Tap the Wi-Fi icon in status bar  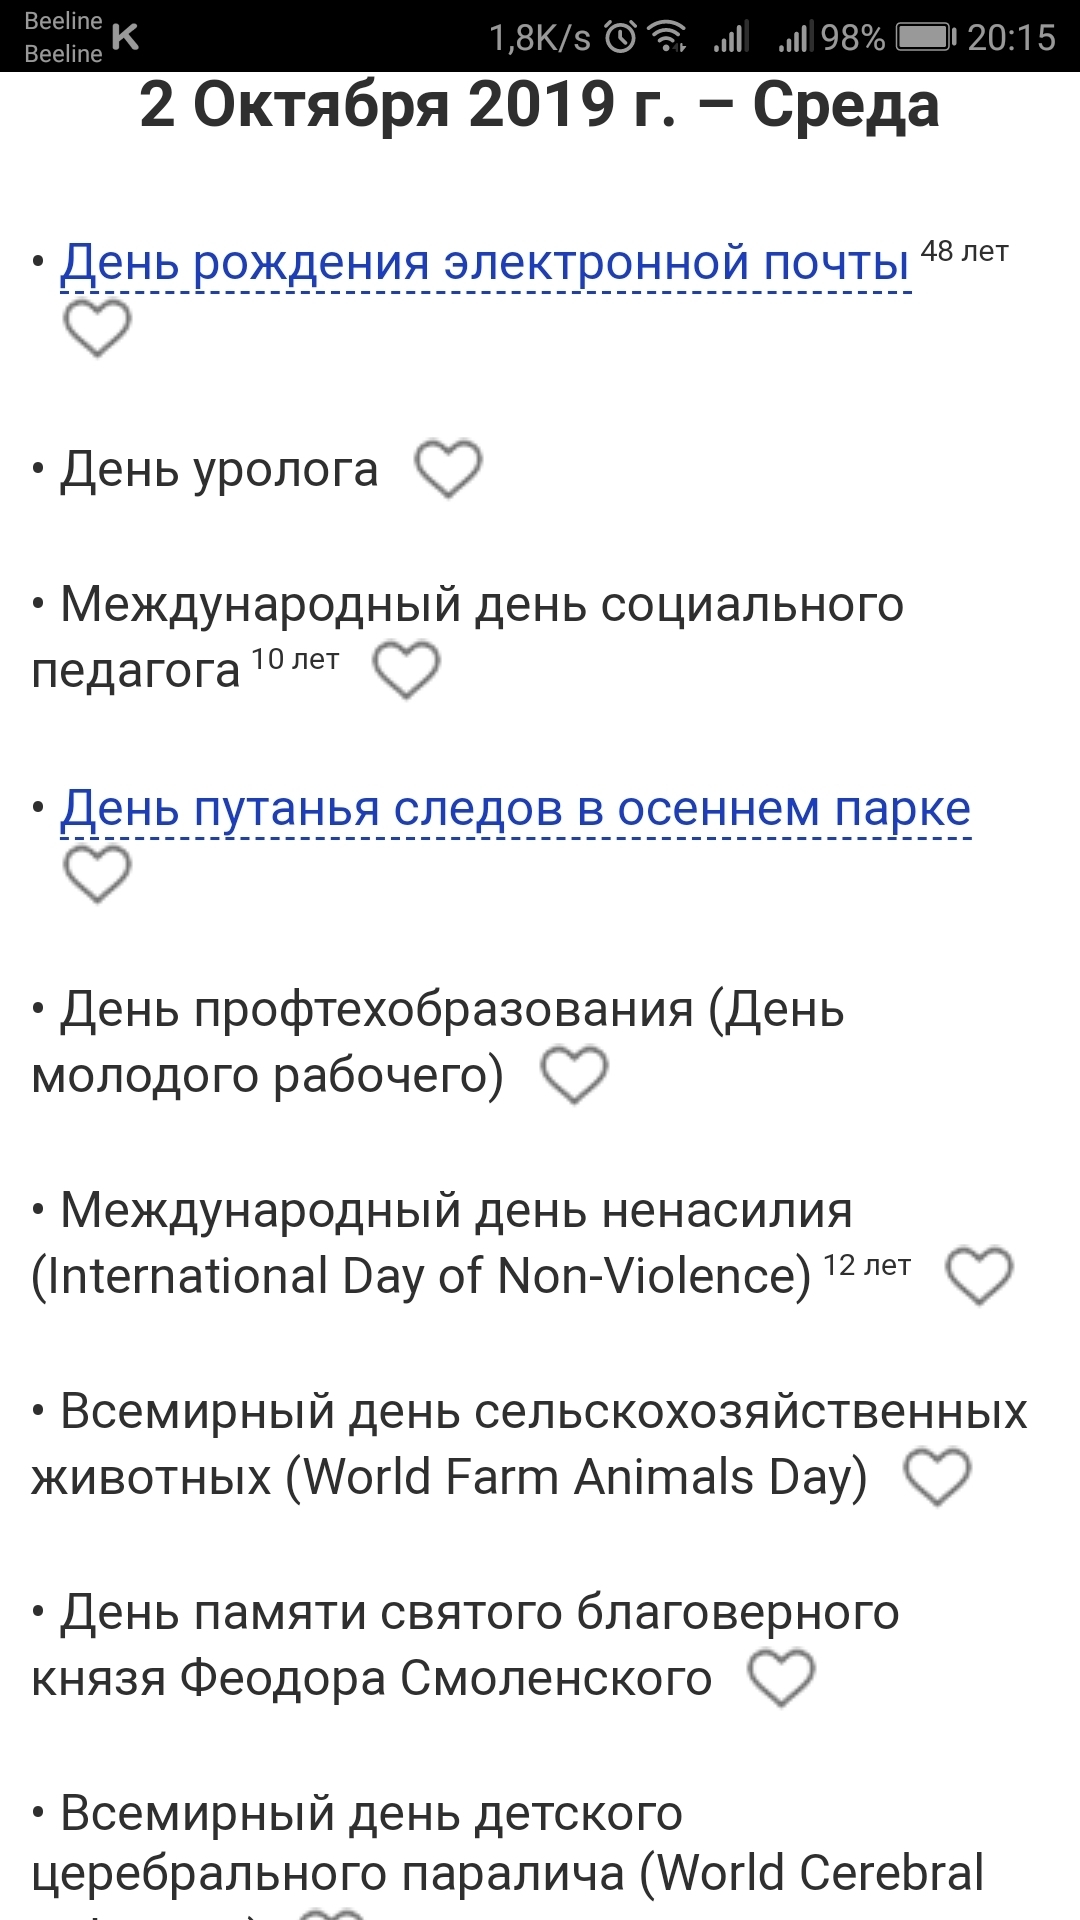[667, 38]
